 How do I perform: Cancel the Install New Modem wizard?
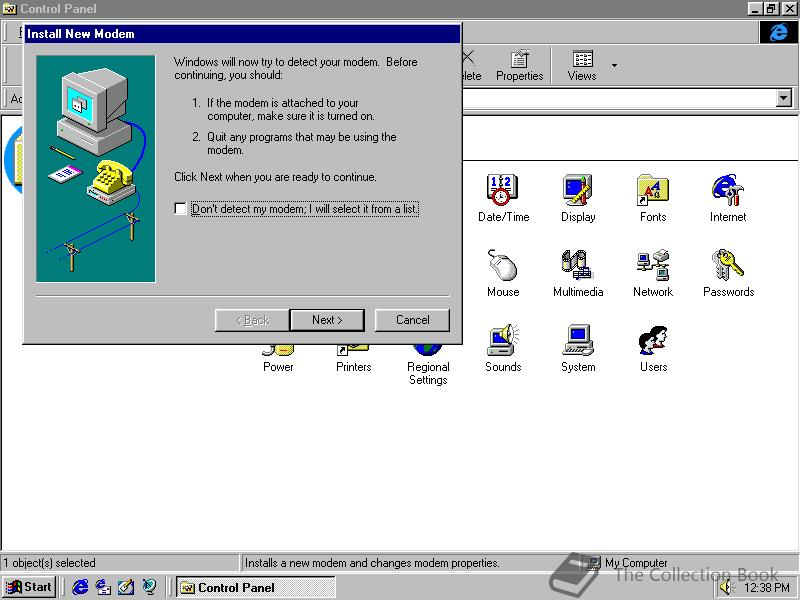[x=412, y=320]
